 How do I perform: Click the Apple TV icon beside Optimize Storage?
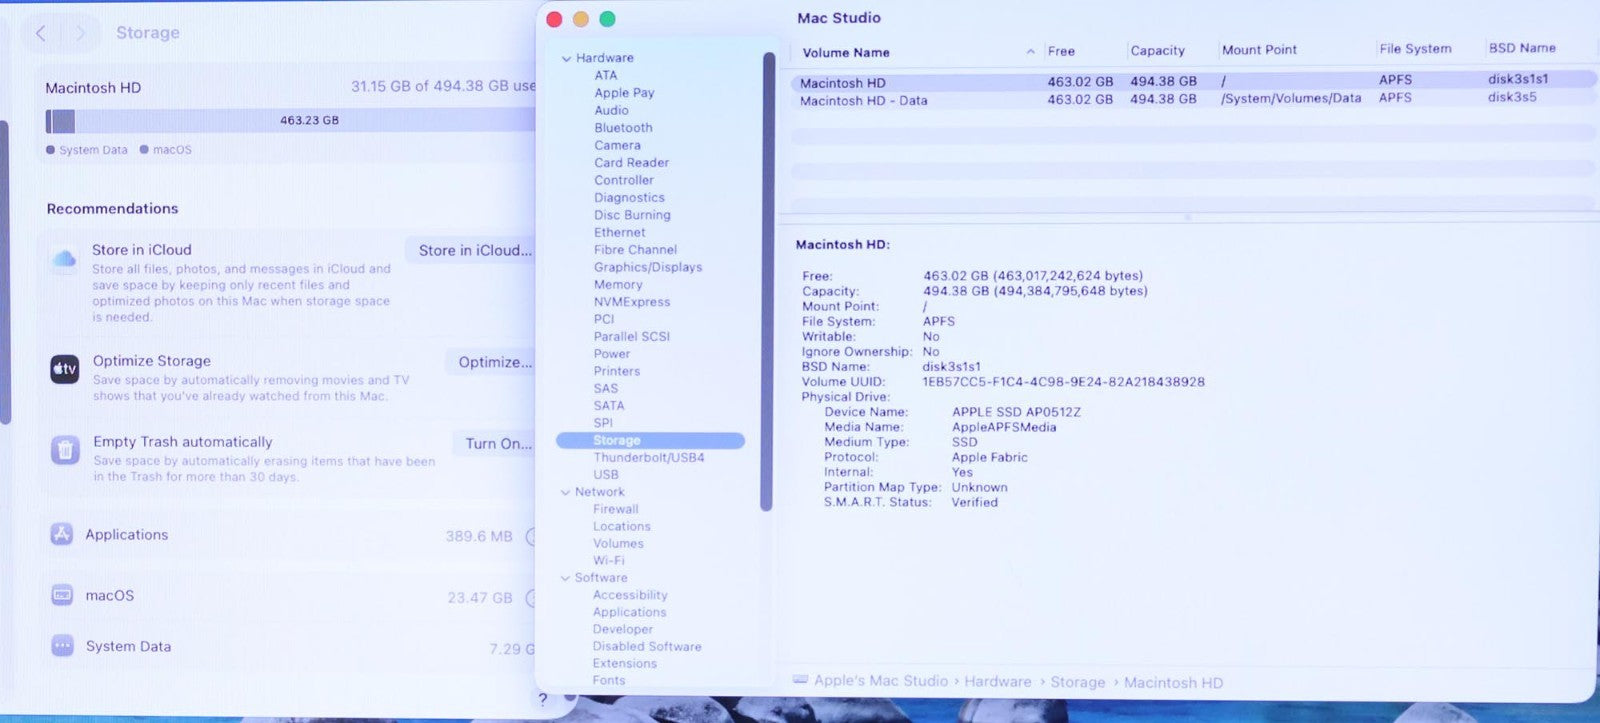click(65, 369)
